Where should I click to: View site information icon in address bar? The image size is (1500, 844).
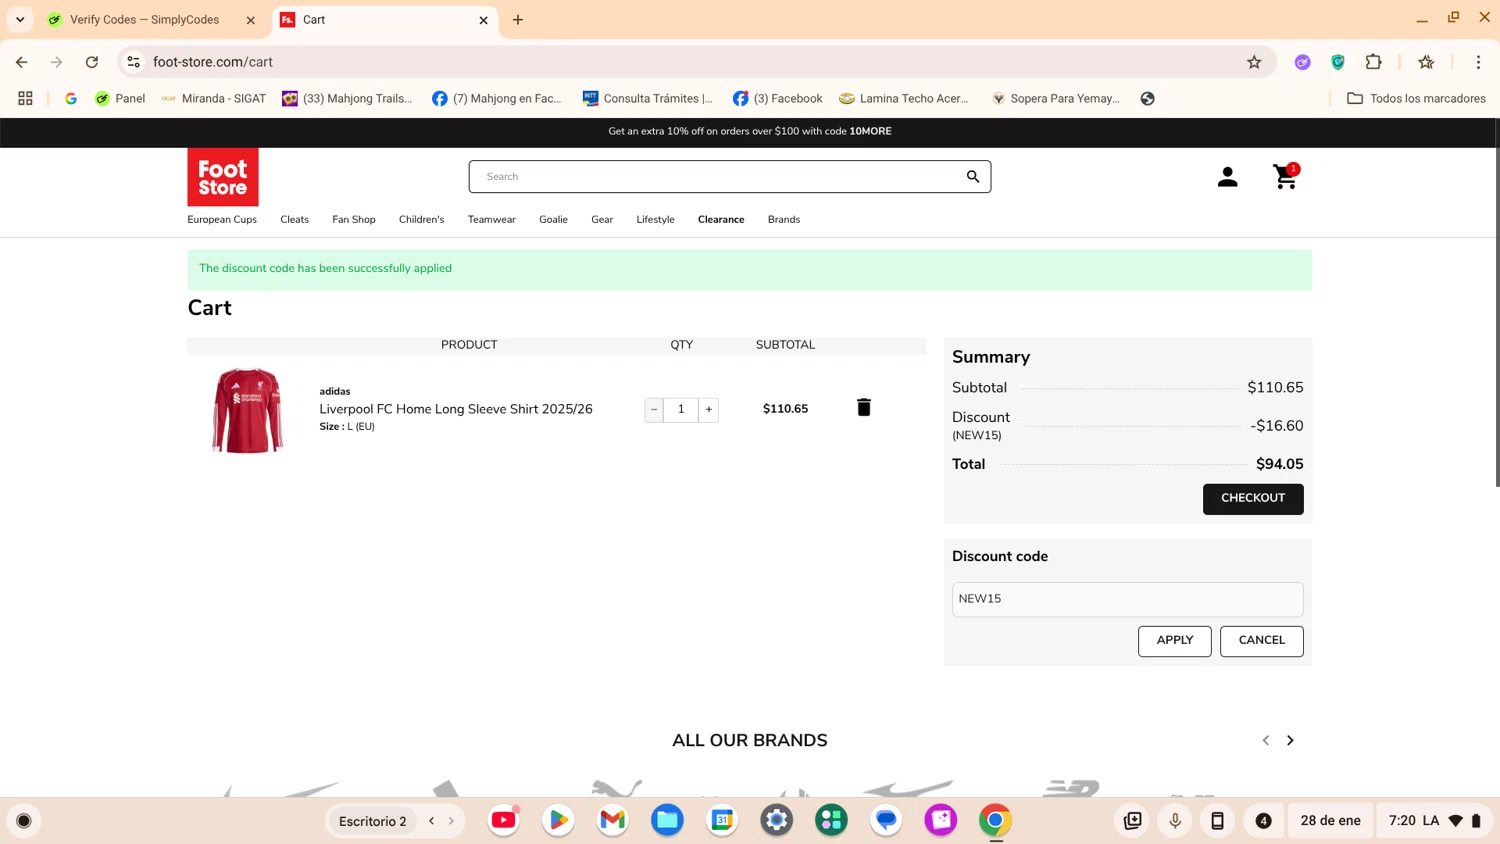coord(133,62)
